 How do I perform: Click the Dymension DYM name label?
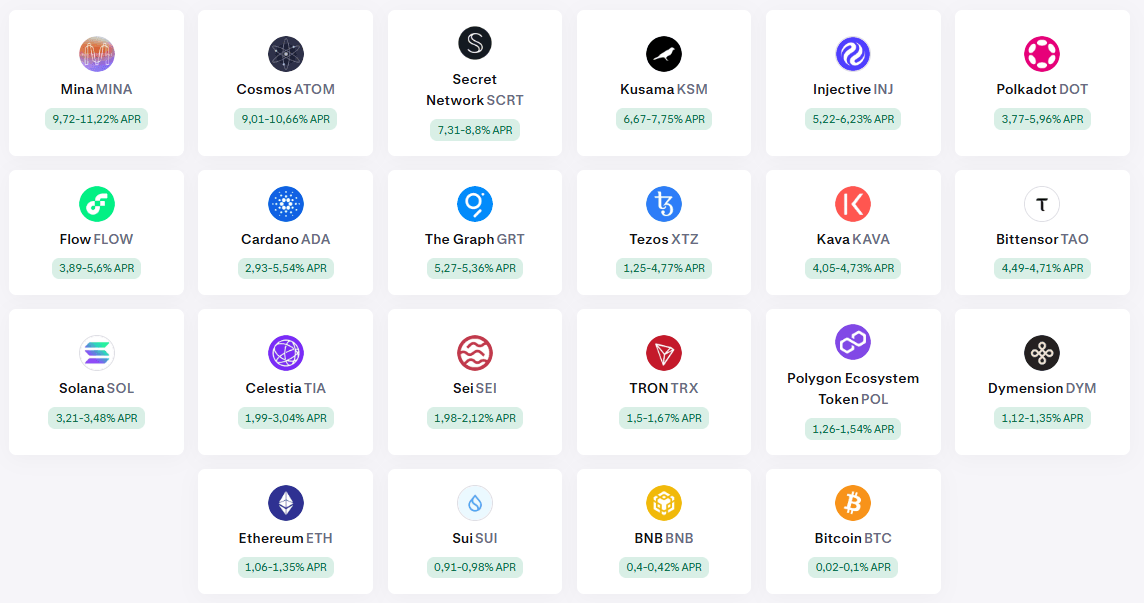click(1042, 388)
